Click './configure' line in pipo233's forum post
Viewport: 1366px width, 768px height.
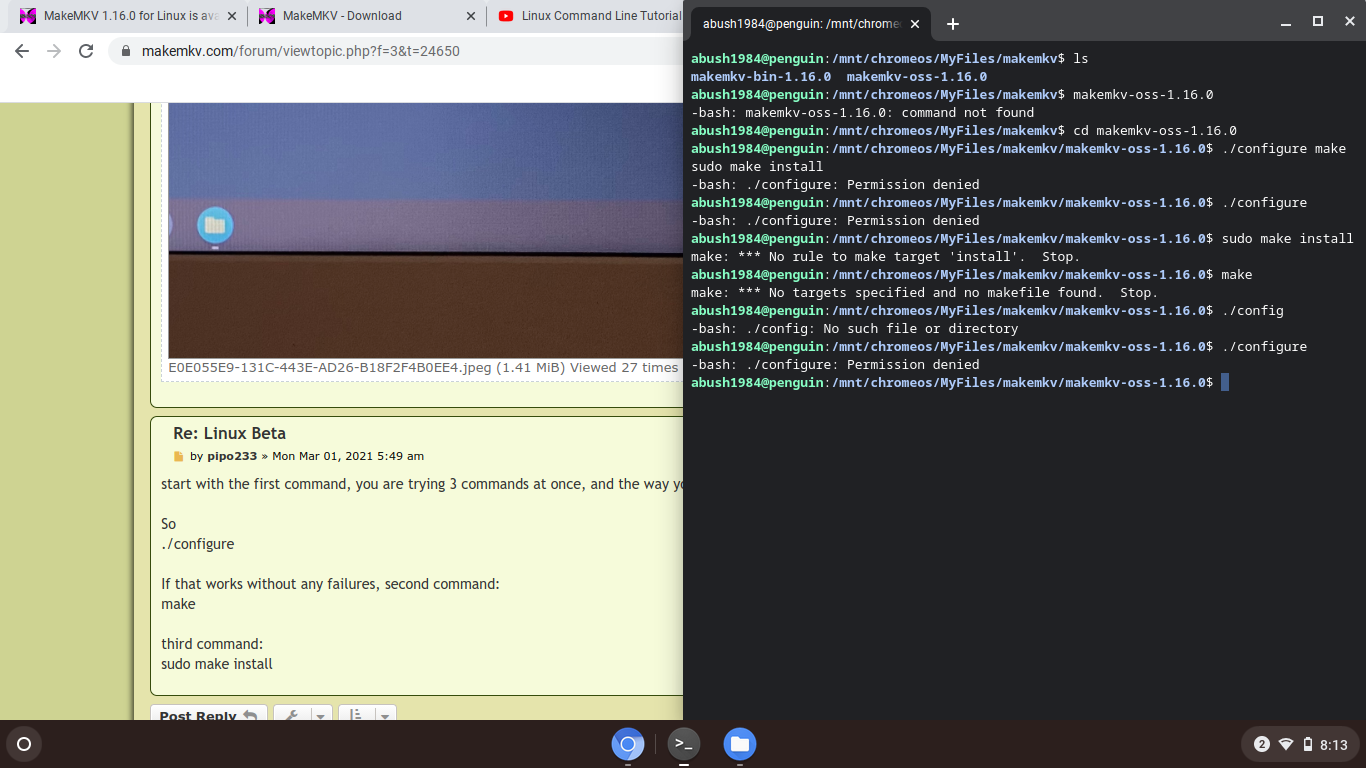coord(198,544)
